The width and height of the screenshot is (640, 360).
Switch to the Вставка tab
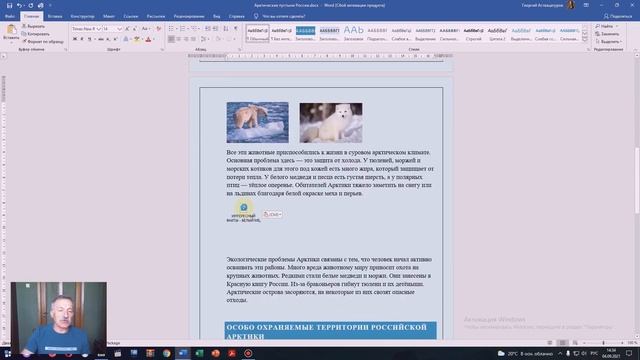[55, 16]
